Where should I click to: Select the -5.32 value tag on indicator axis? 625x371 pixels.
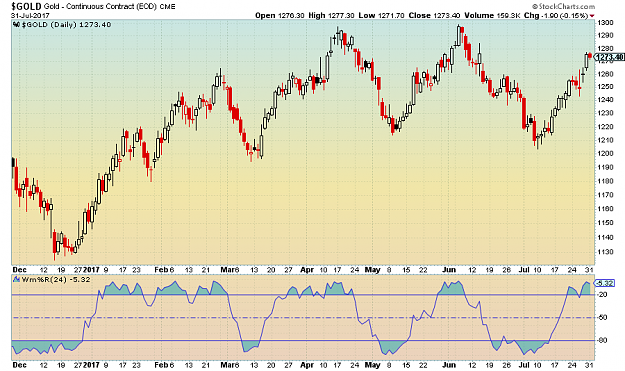[x=605, y=283]
